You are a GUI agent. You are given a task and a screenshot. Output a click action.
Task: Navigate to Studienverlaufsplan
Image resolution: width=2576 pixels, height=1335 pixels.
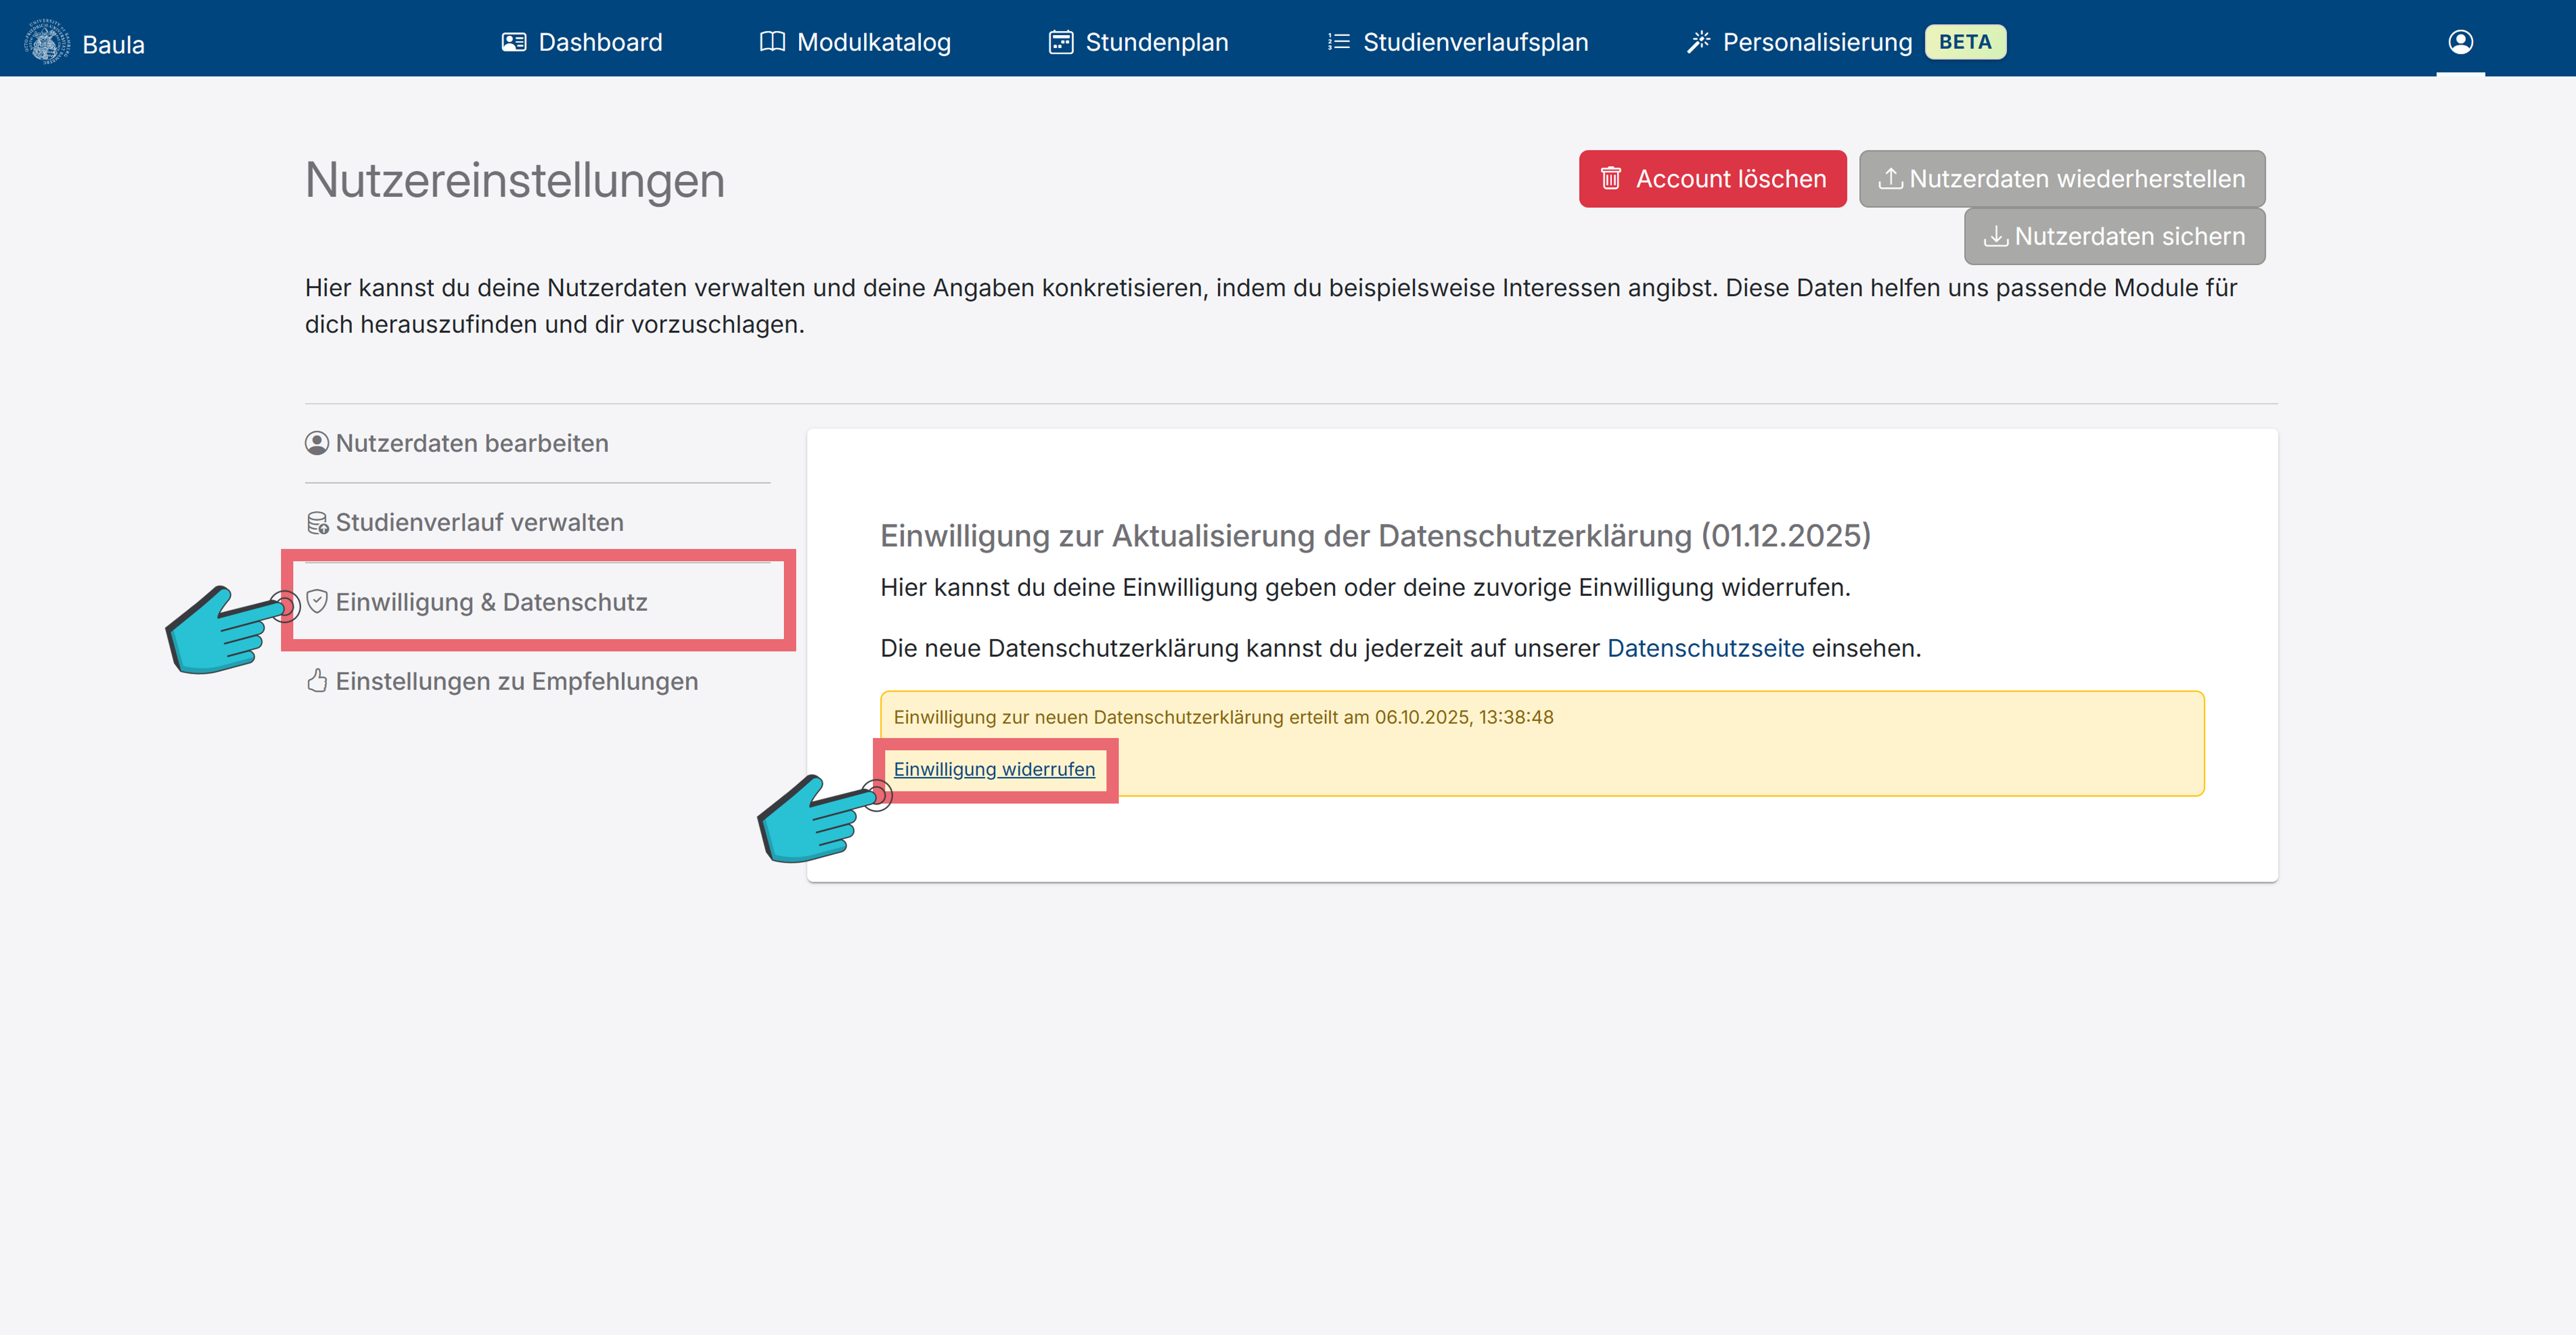(1457, 42)
